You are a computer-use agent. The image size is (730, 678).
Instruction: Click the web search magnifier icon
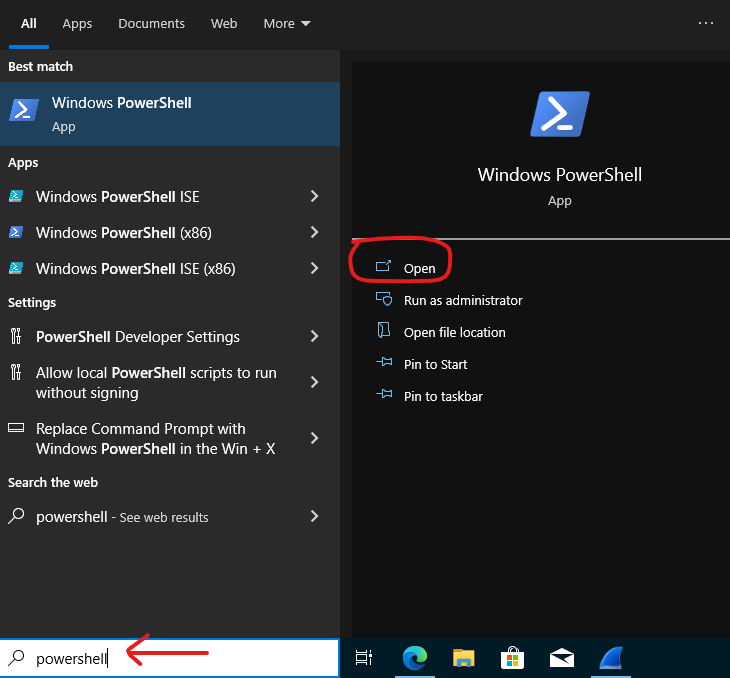(x=16, y=516)
